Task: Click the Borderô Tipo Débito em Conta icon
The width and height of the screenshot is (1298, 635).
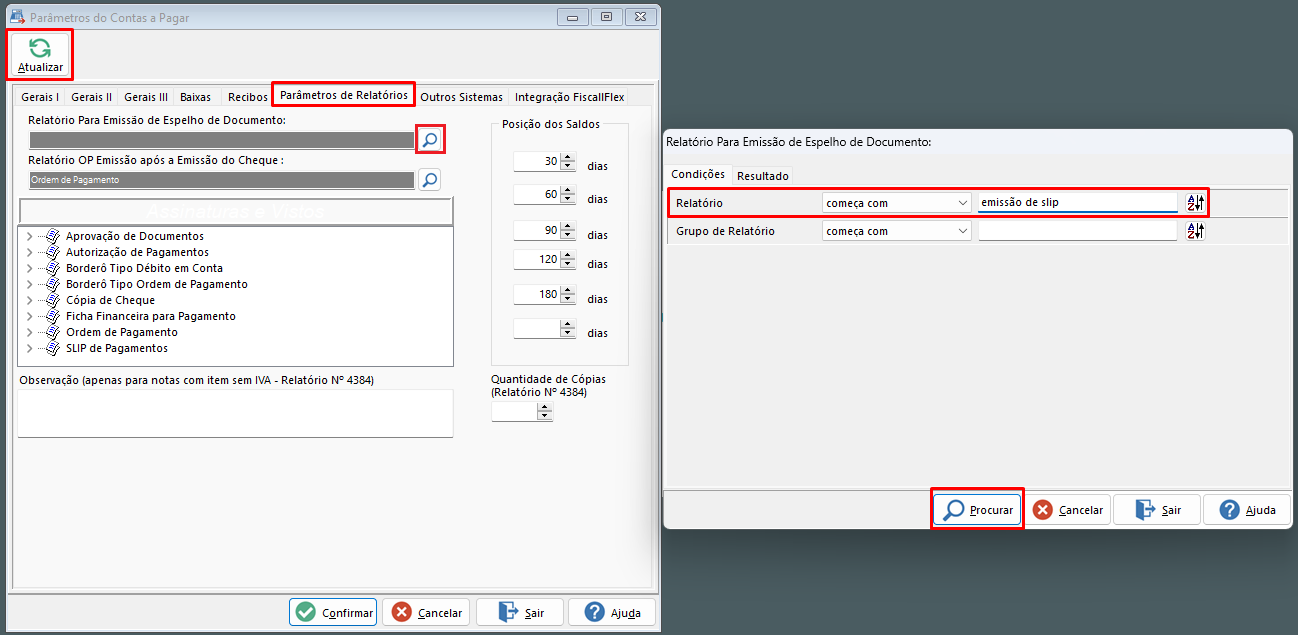Action: click(x=54, y=268)
